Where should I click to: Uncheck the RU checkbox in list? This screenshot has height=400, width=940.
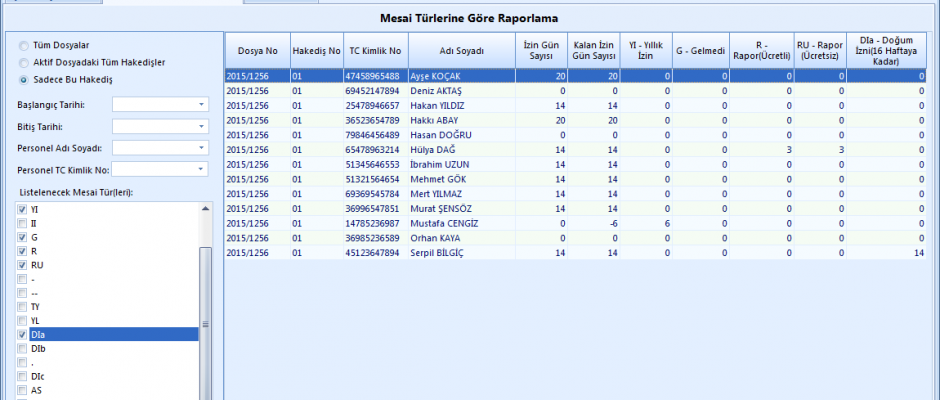point(22,265)
